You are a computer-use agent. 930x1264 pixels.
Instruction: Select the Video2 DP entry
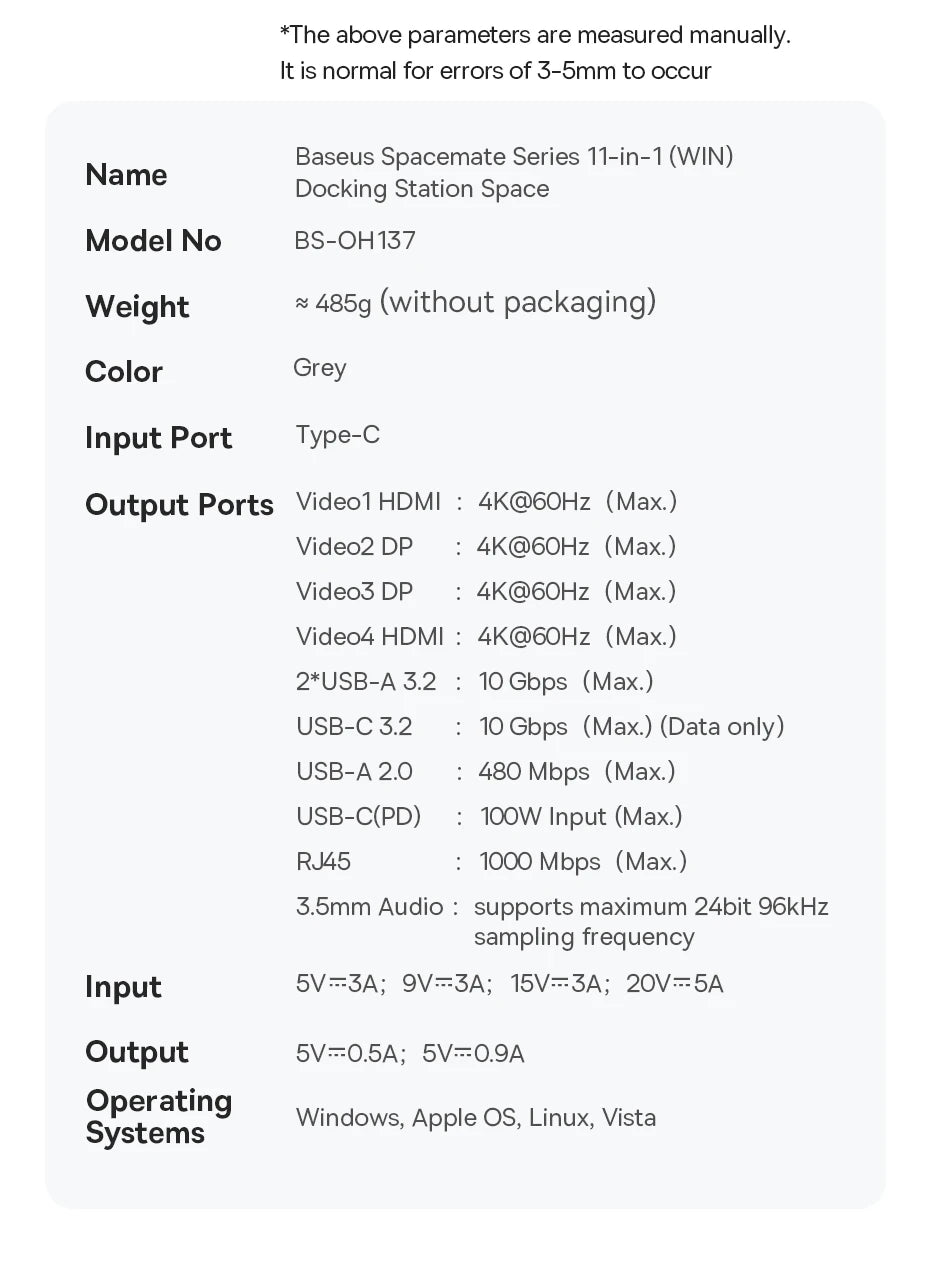click(354, 547)
